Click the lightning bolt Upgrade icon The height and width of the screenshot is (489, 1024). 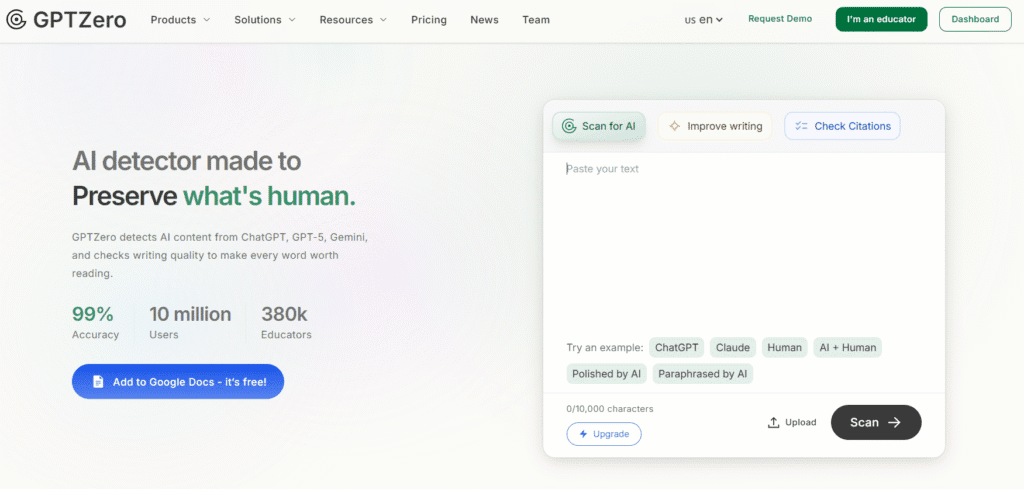pyautogui.click(x=582, y=434)
